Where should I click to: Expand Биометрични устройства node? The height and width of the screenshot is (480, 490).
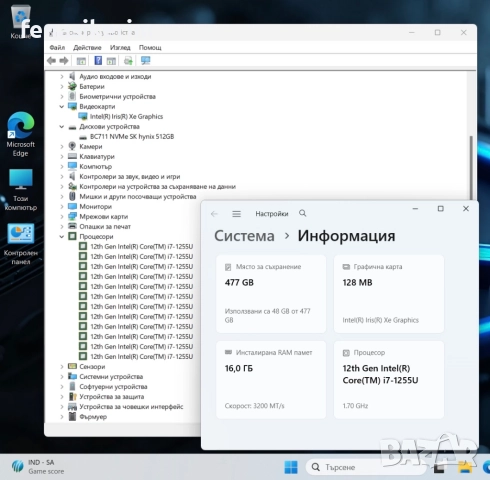[62, 96]
